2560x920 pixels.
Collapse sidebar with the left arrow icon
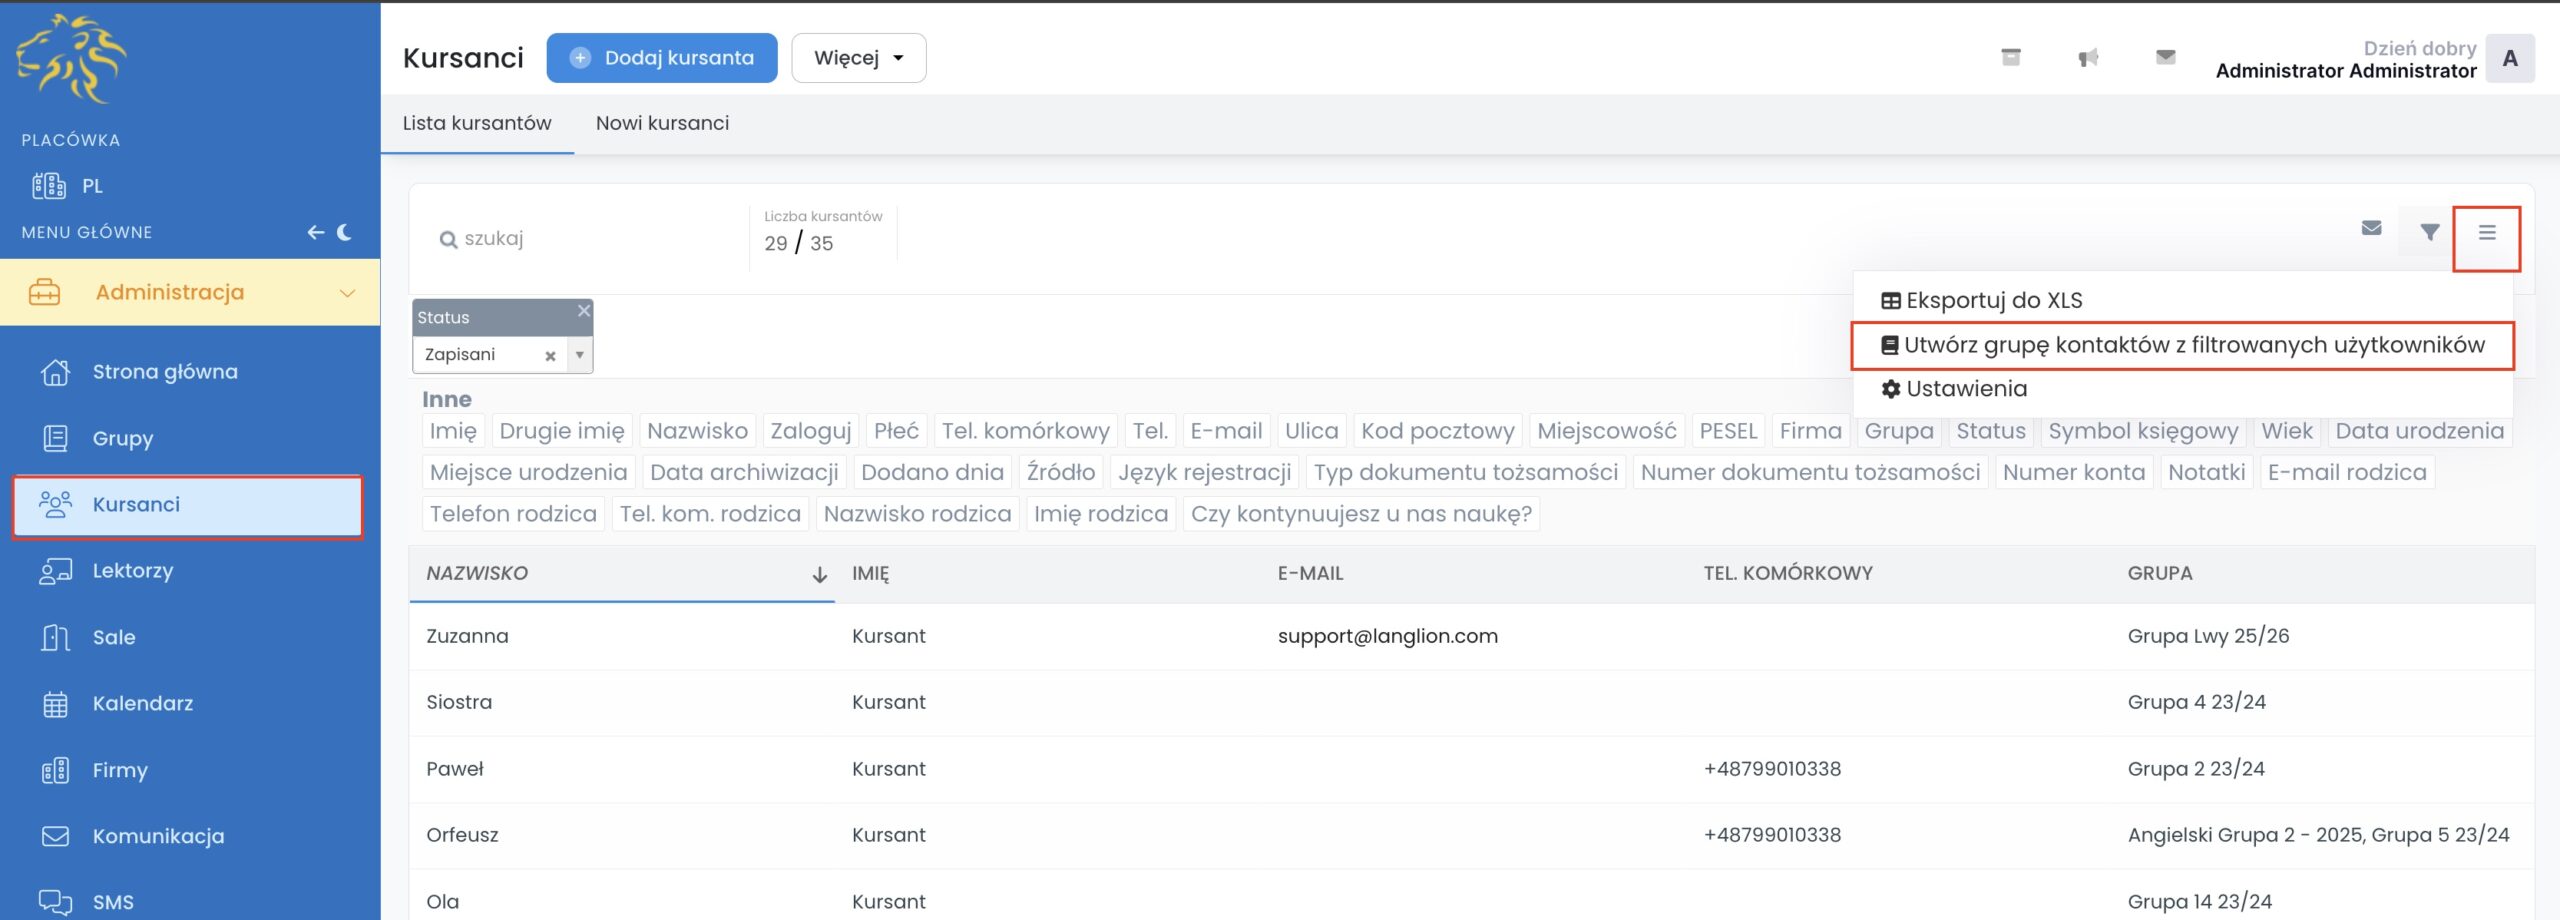pos(316,232)
